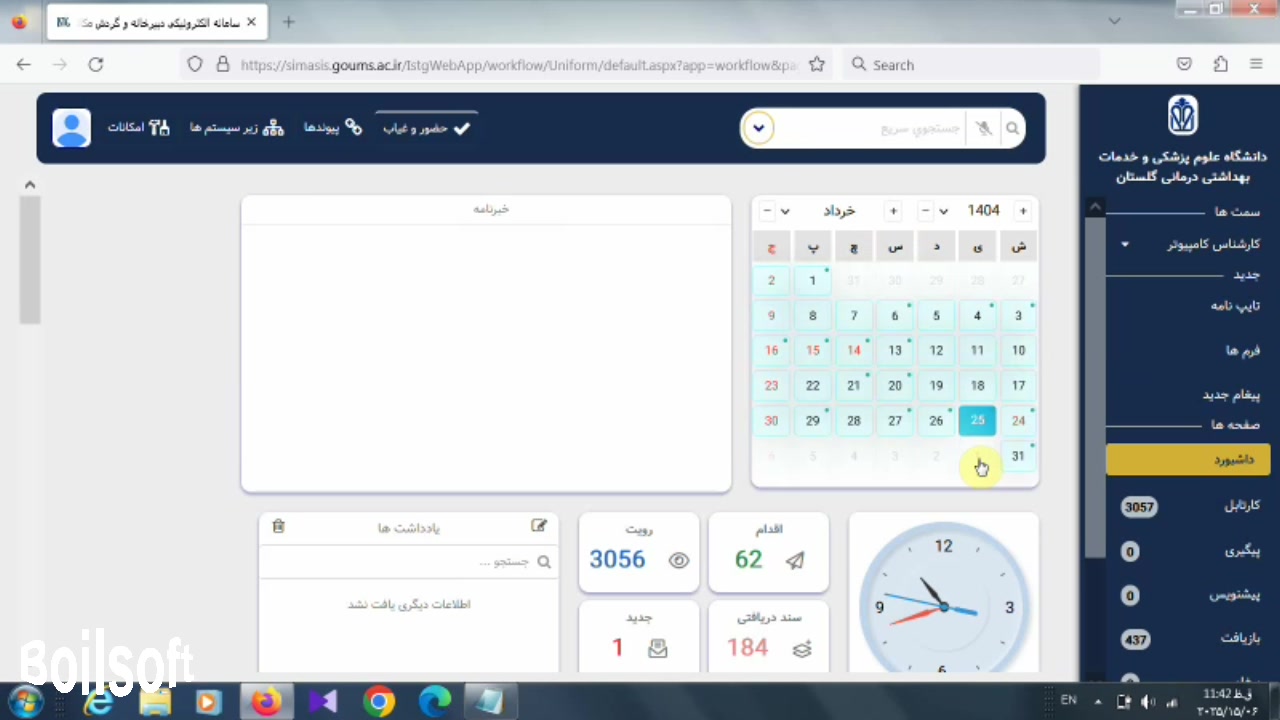The image size is (1280, 720).
Task: Click the رویت eye icon
Action: (x=679, y=561)
